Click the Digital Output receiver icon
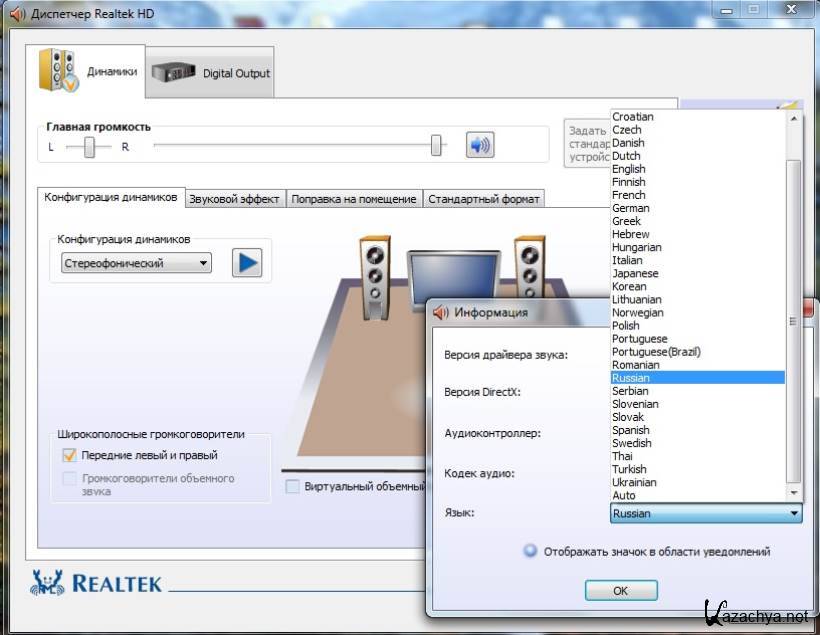Viewport: 820px width, 635px height. coord(173,73)
